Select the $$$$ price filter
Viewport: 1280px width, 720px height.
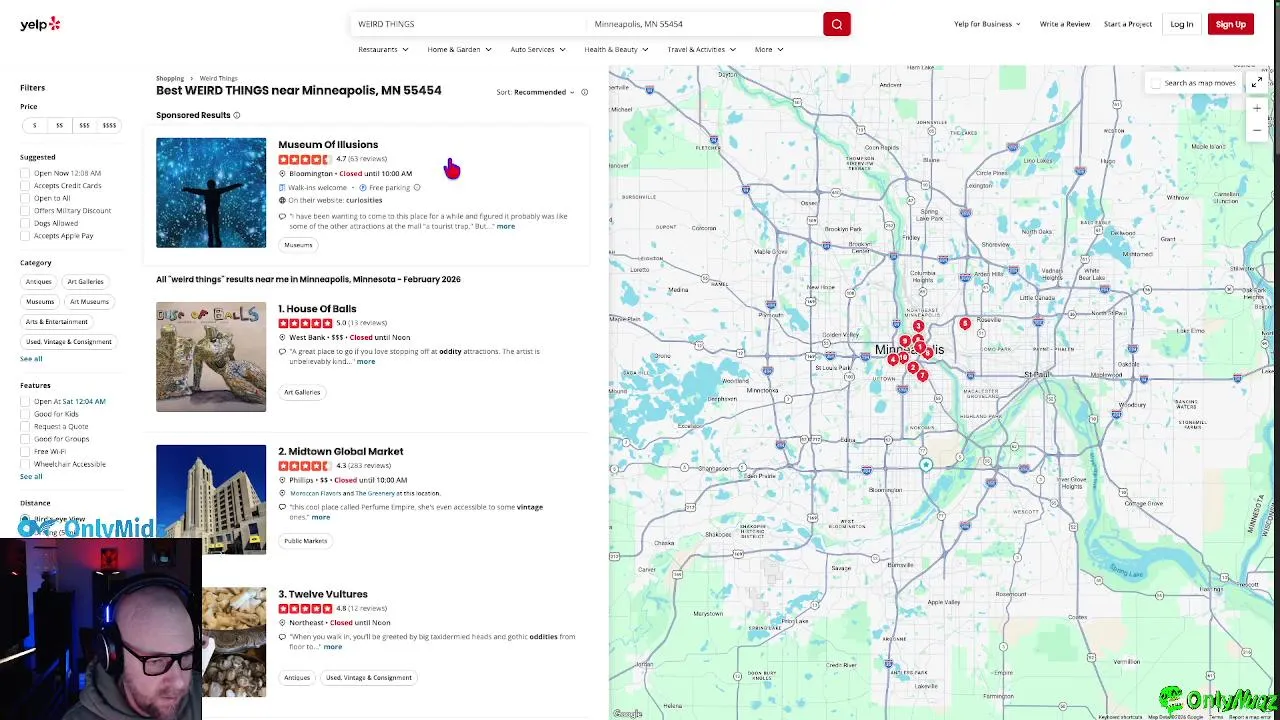pos(109,126)
